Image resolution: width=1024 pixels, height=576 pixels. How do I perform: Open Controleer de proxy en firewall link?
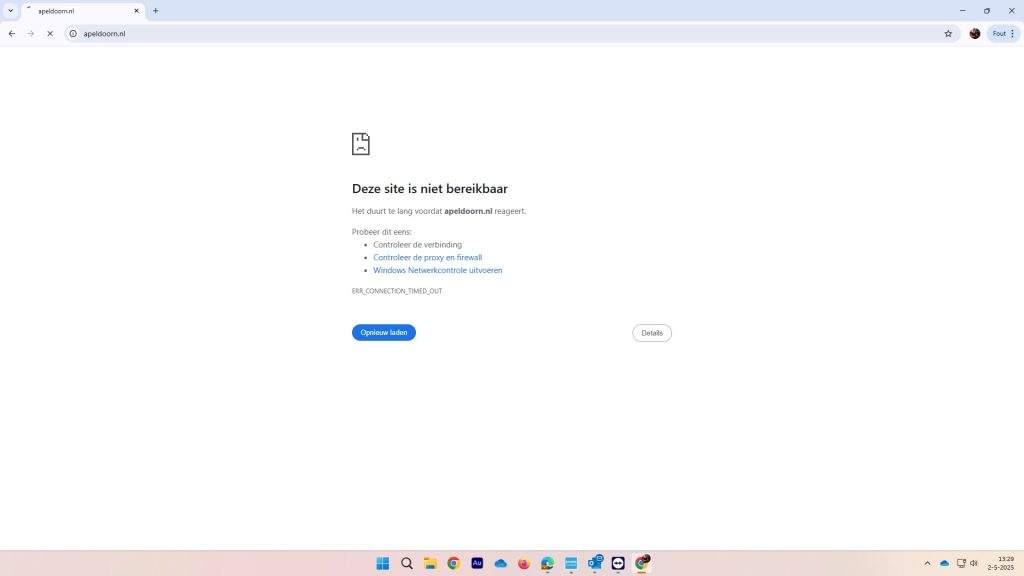428,257
